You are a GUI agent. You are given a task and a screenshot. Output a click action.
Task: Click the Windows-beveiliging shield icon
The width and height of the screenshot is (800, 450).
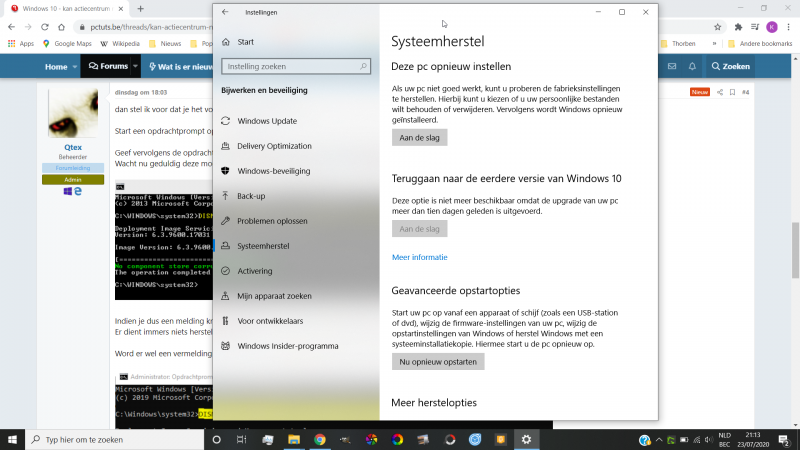tap(226, 171)
